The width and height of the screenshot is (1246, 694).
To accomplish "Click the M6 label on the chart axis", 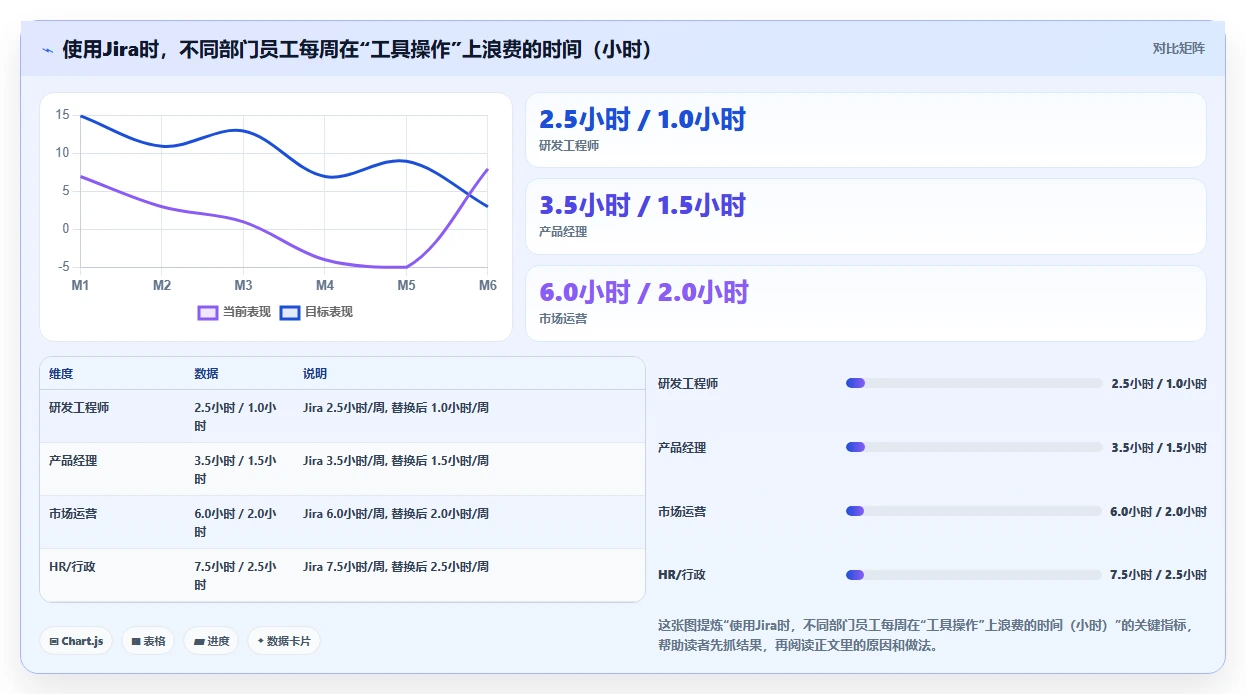I will coord(487,285).
